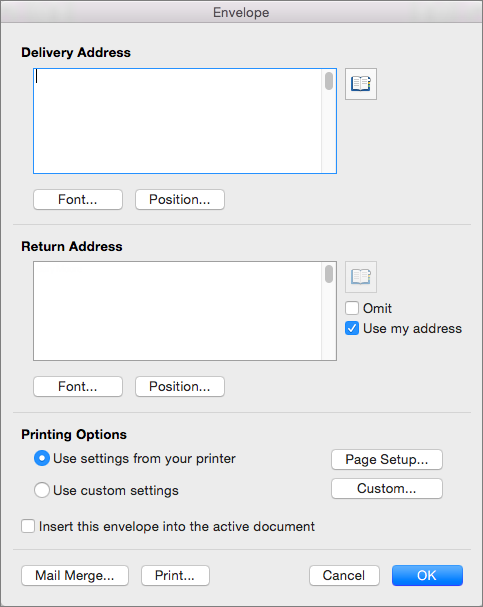
Task: Open the Page Setup dialog
Action: (x=387, y=460)
